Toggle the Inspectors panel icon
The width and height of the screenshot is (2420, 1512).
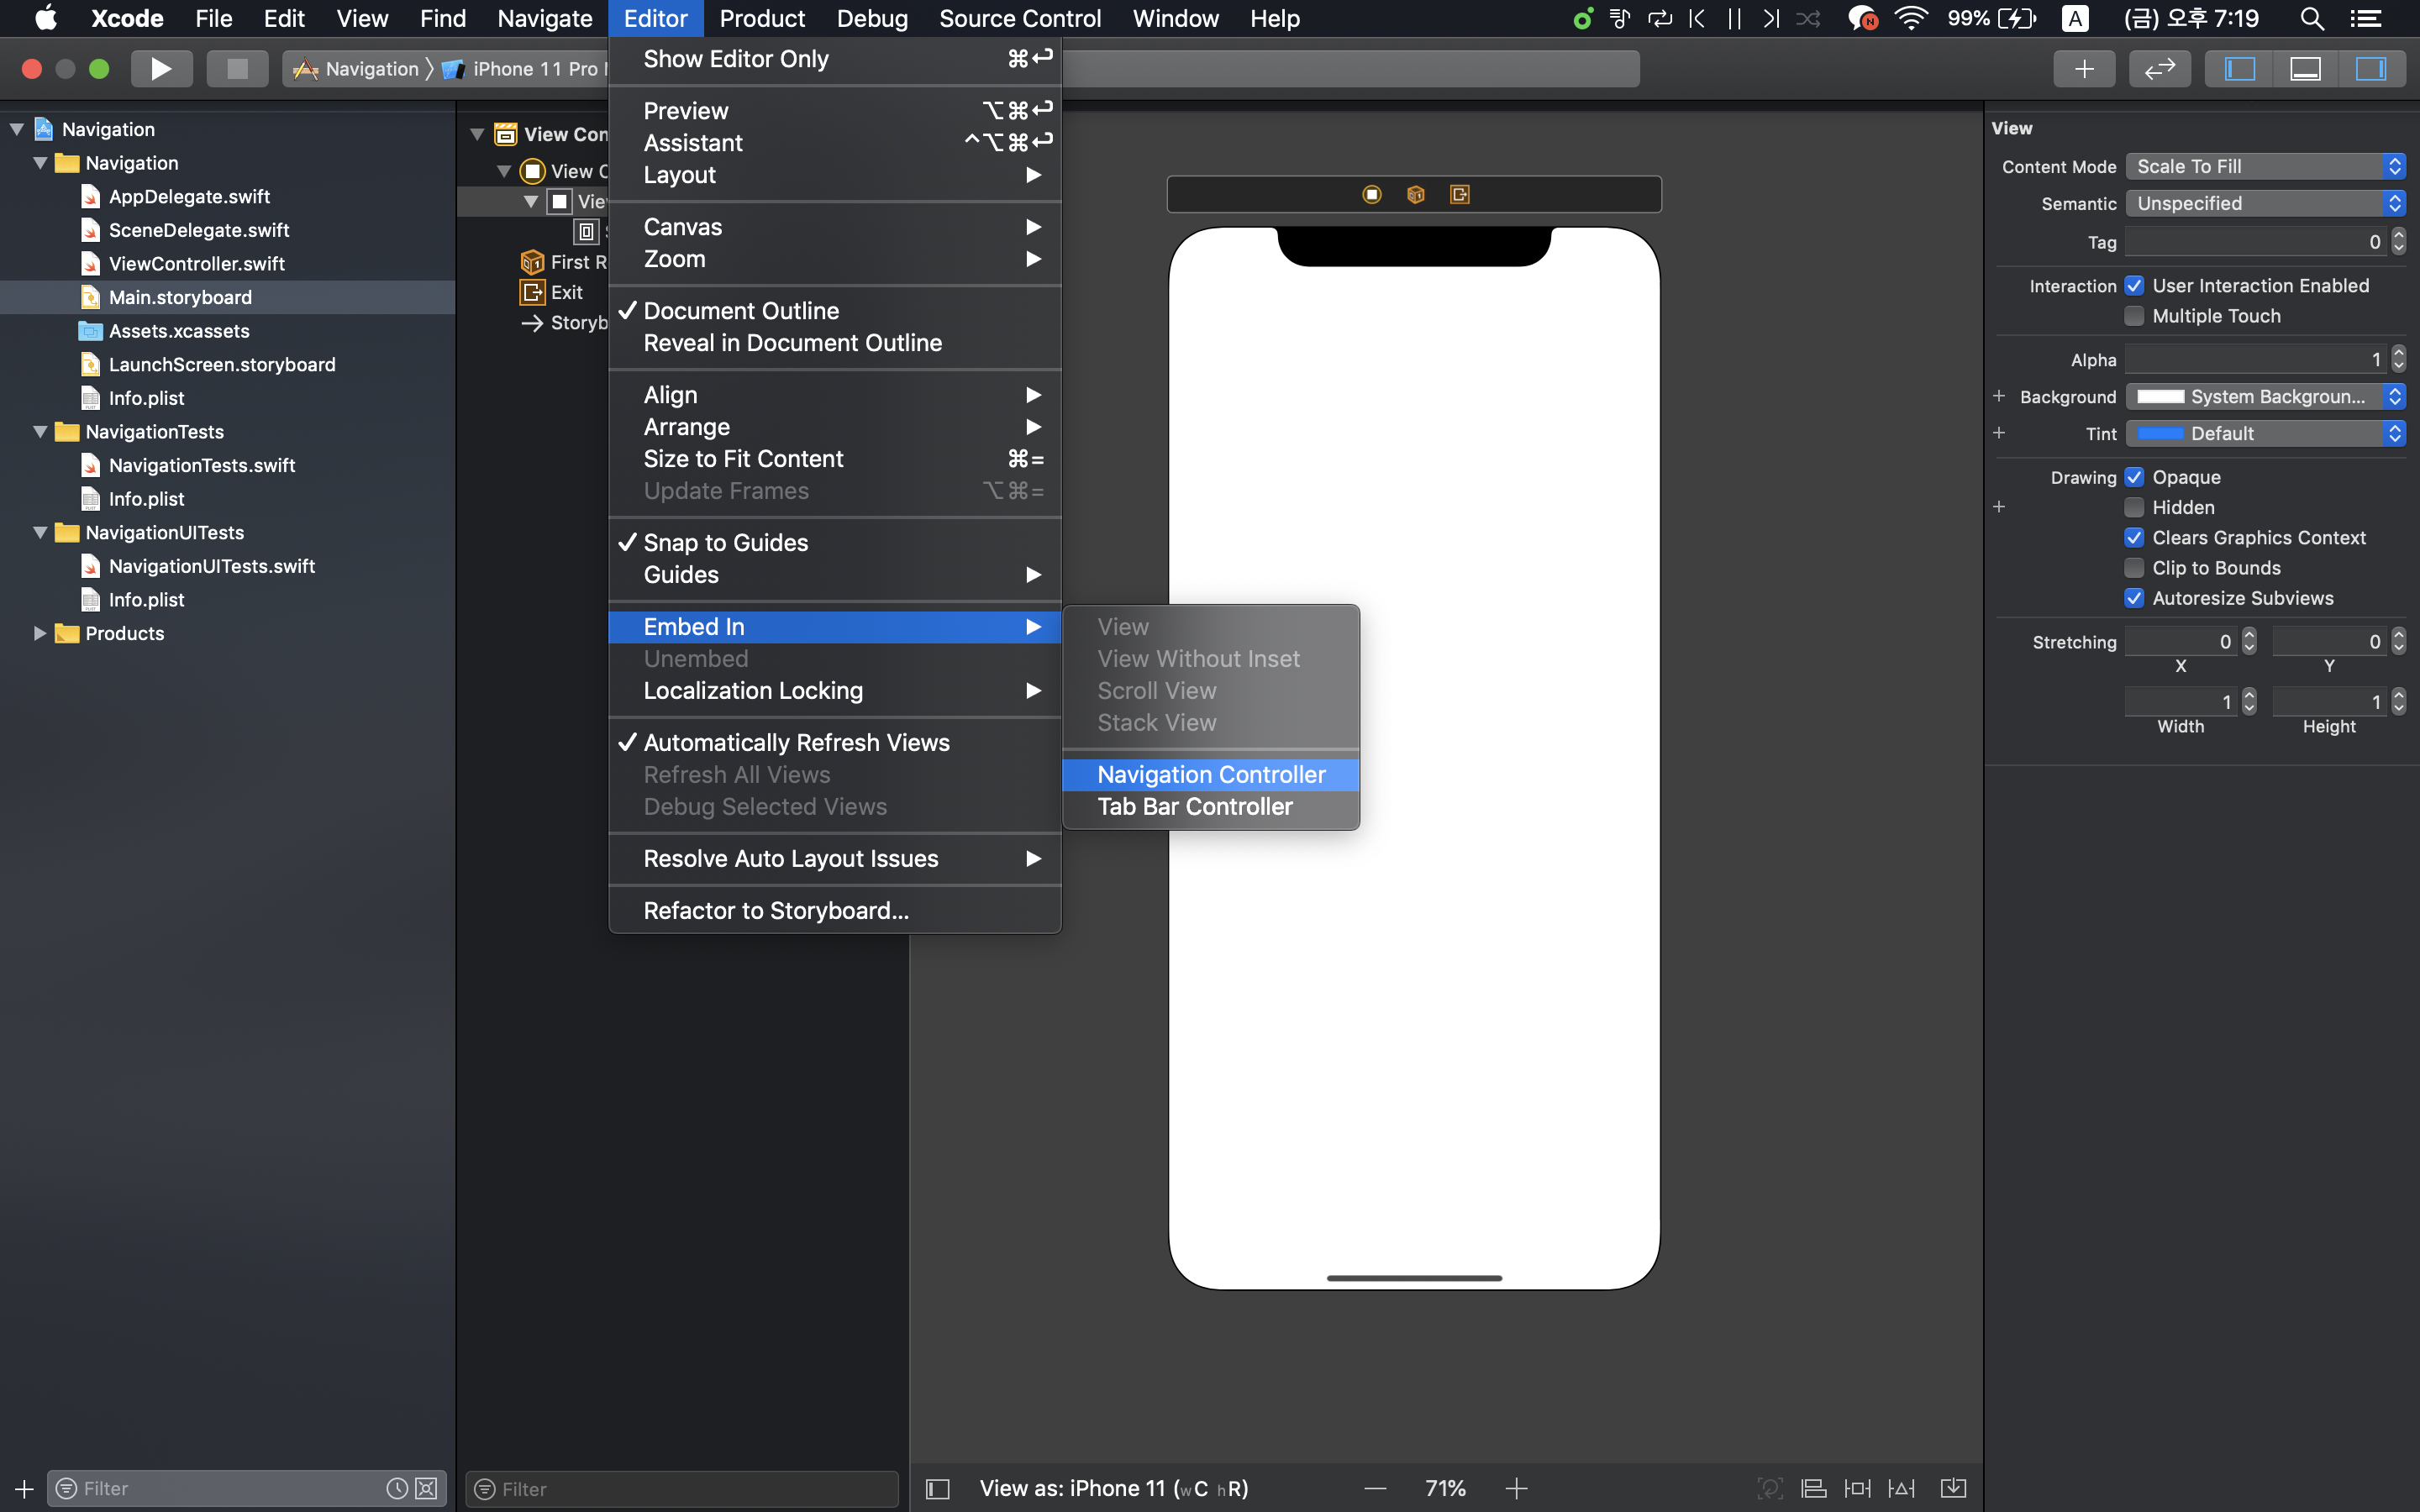click(2370, 69)
